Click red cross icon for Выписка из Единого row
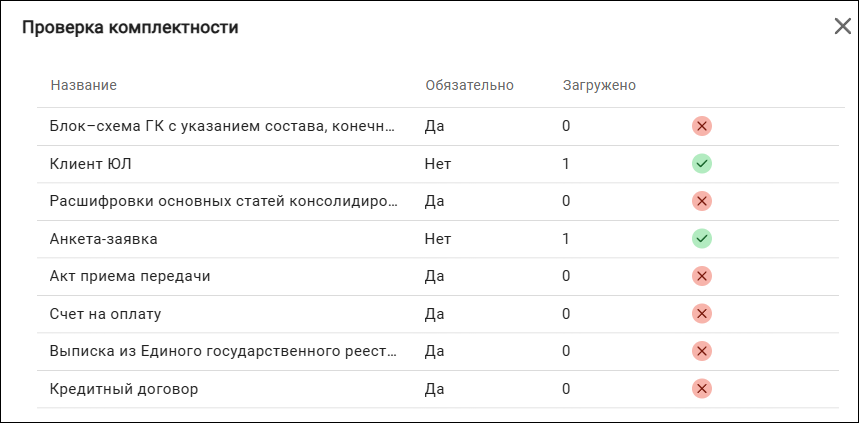 tap(701, 351)
